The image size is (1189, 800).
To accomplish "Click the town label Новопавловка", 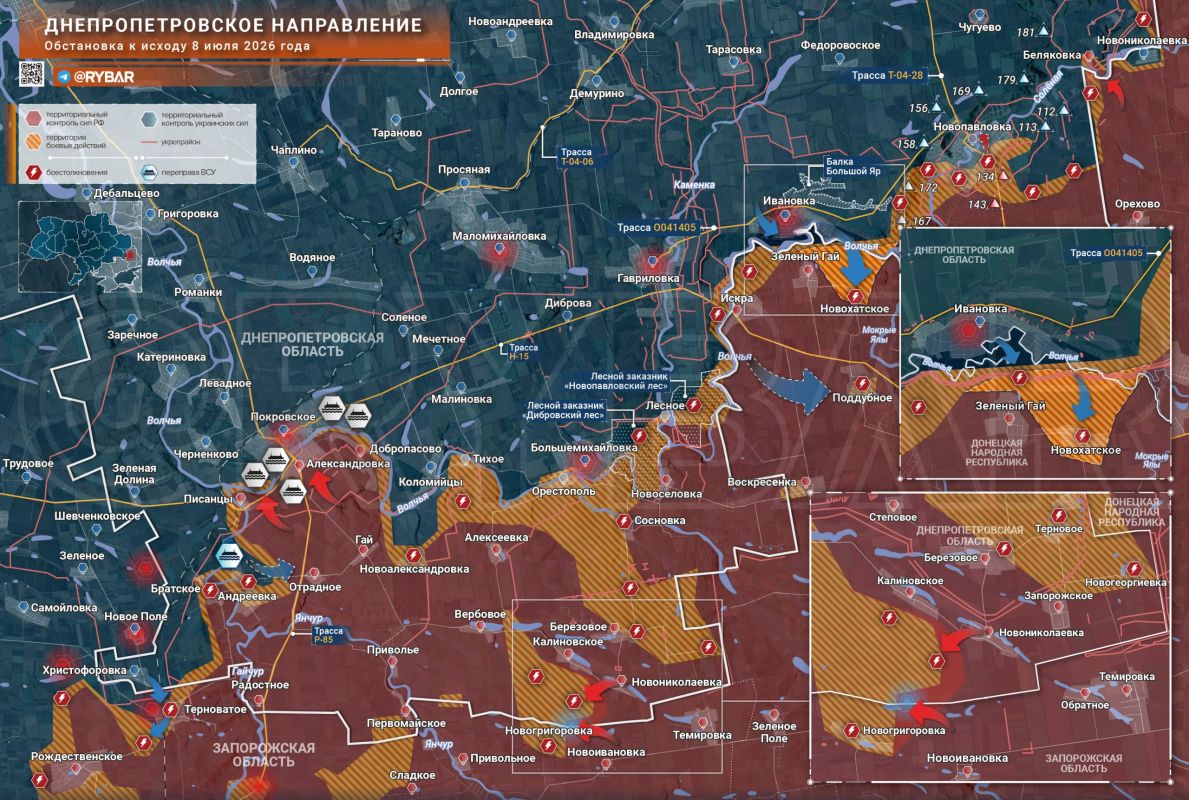I will [973, 127].
